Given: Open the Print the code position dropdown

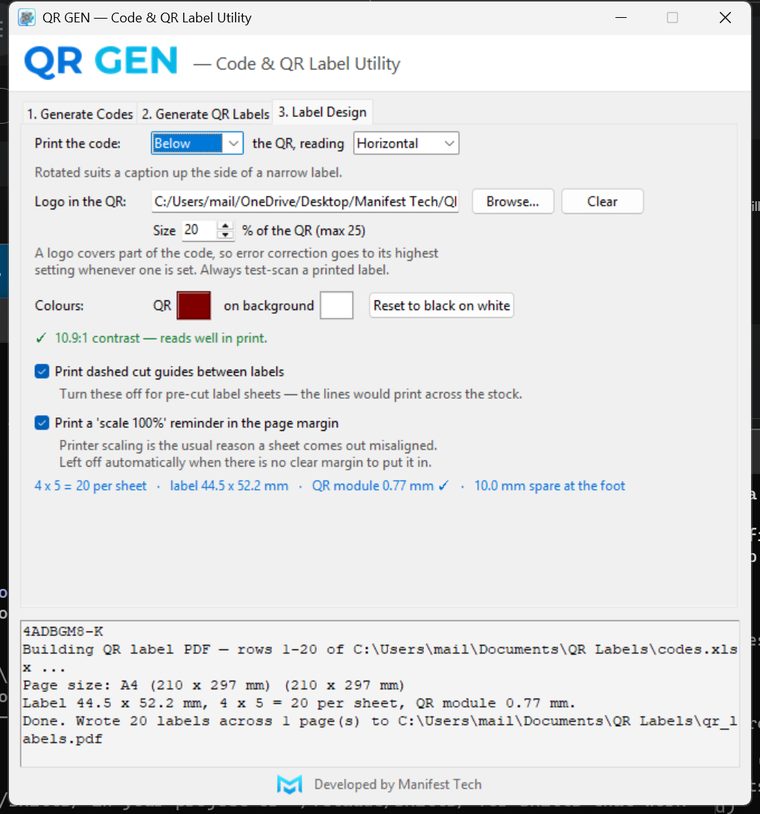Looking at the screenshot, I should pos(197,143).
